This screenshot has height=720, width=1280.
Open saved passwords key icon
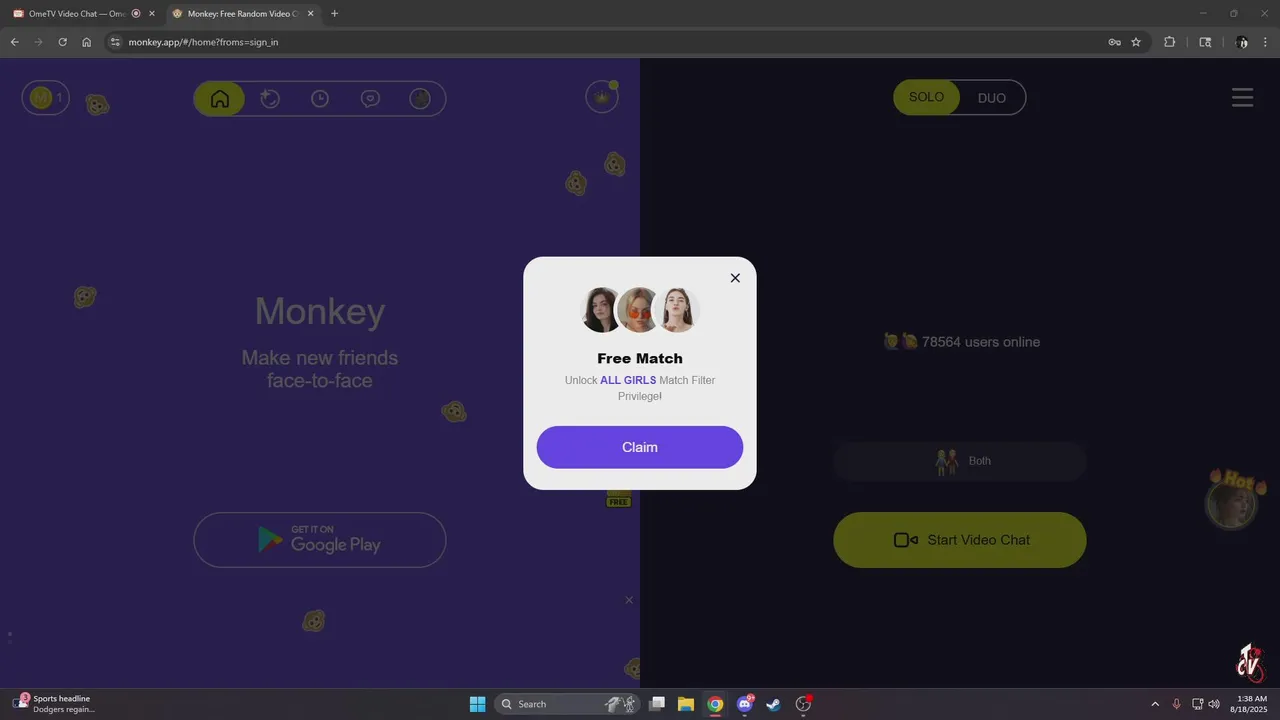click(1114, 42)
